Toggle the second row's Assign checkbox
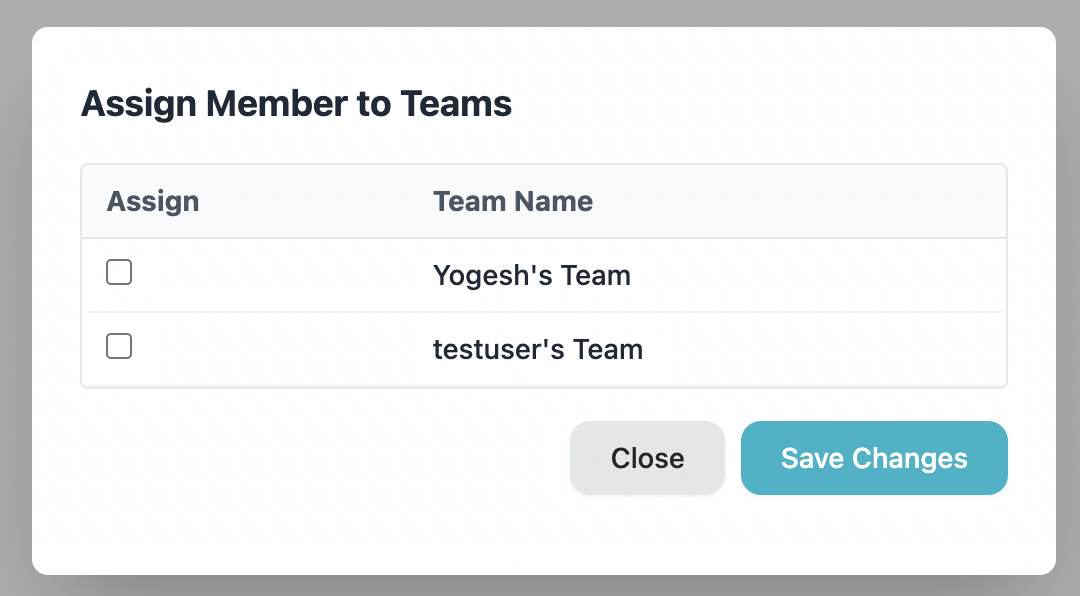The width and height of the screenshot is (1080, 596). [x=119, y=346]
